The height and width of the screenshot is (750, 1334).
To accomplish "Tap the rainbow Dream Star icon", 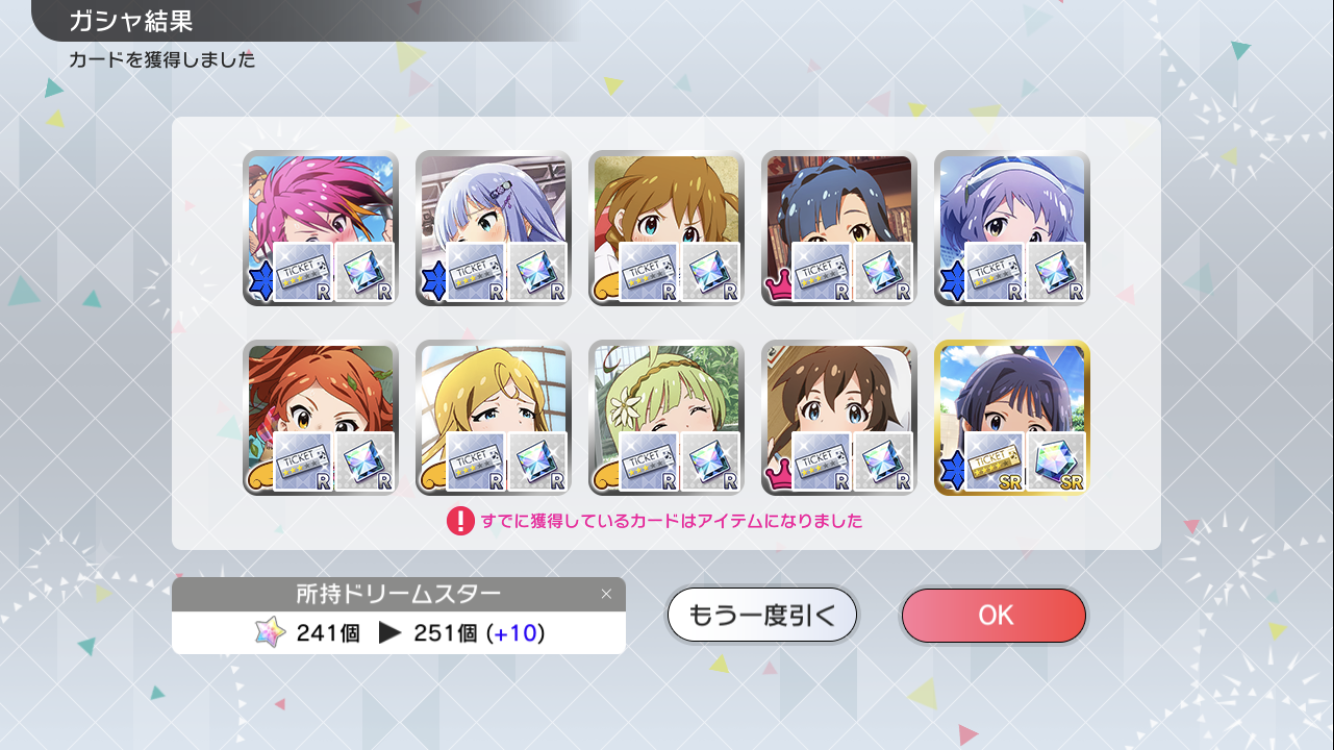I will 270,633.
